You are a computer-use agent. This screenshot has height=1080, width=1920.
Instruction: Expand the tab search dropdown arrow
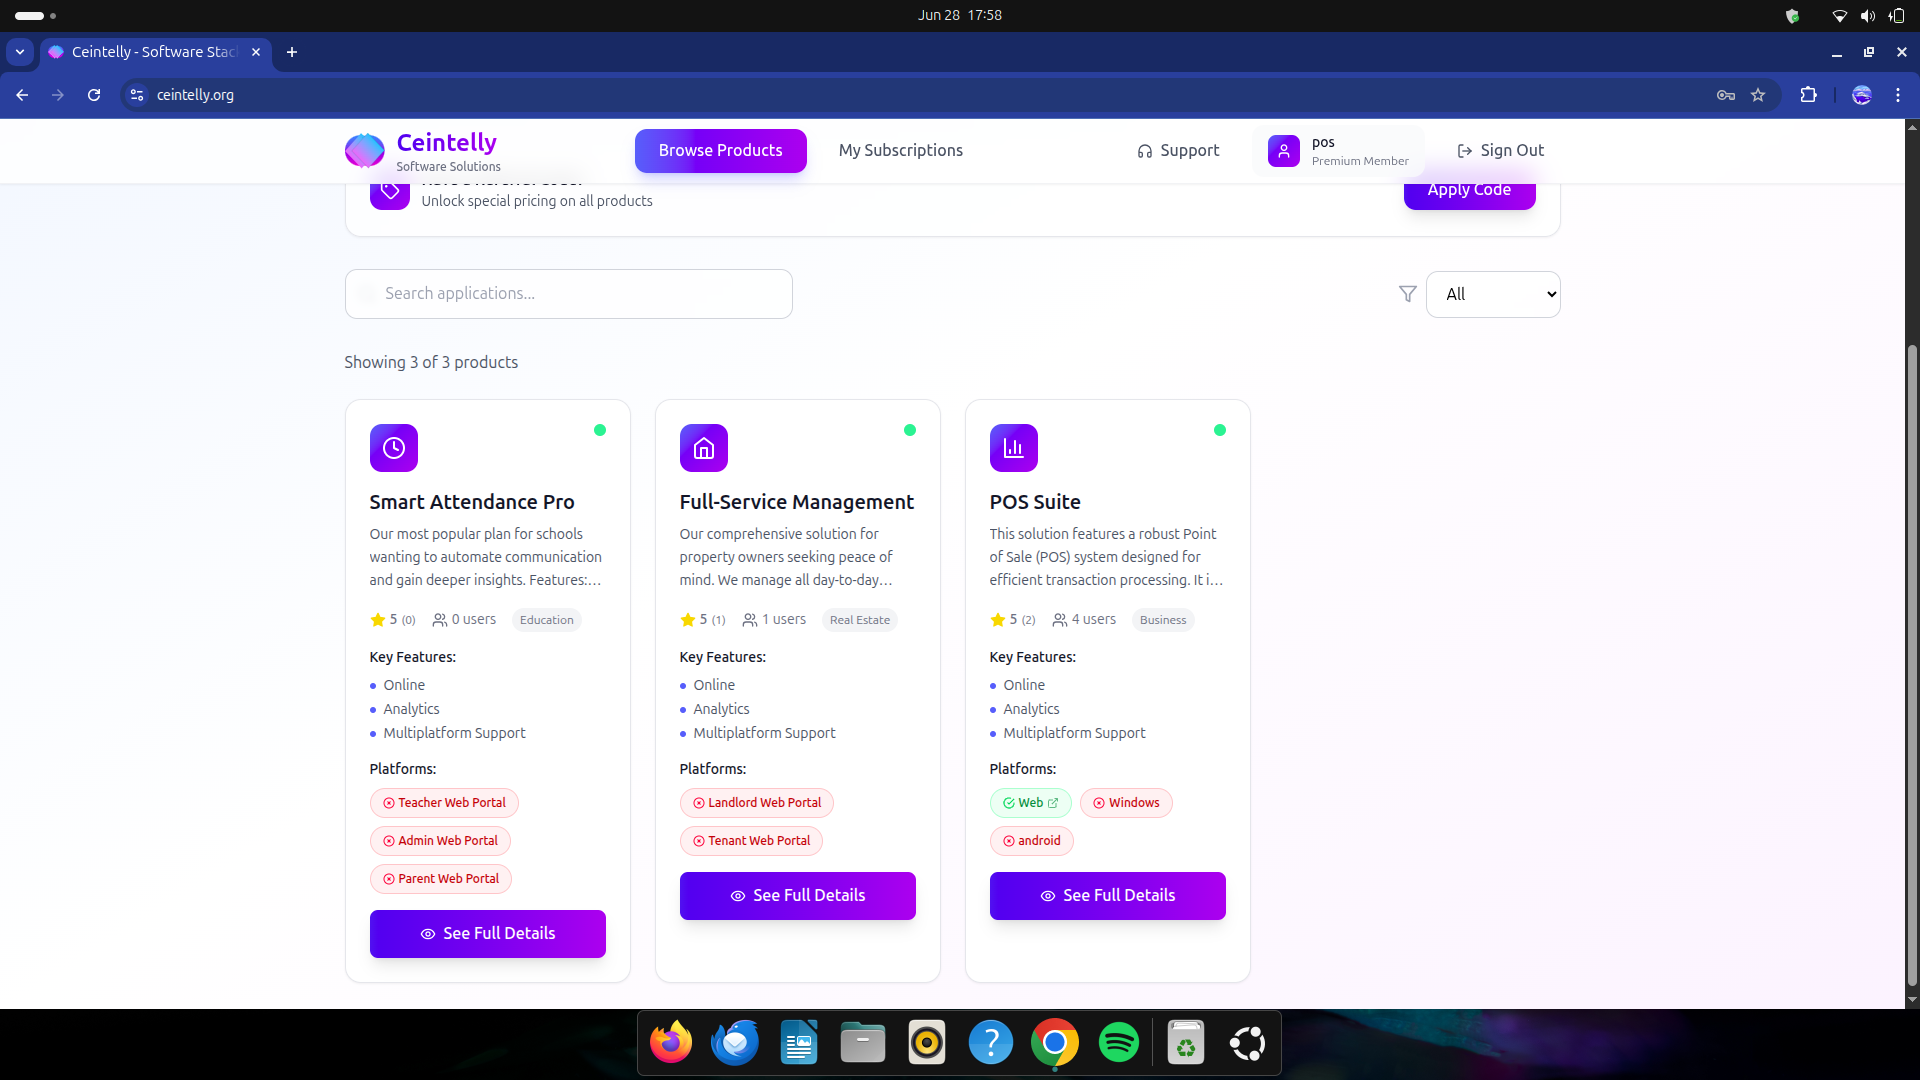point(20,52)
